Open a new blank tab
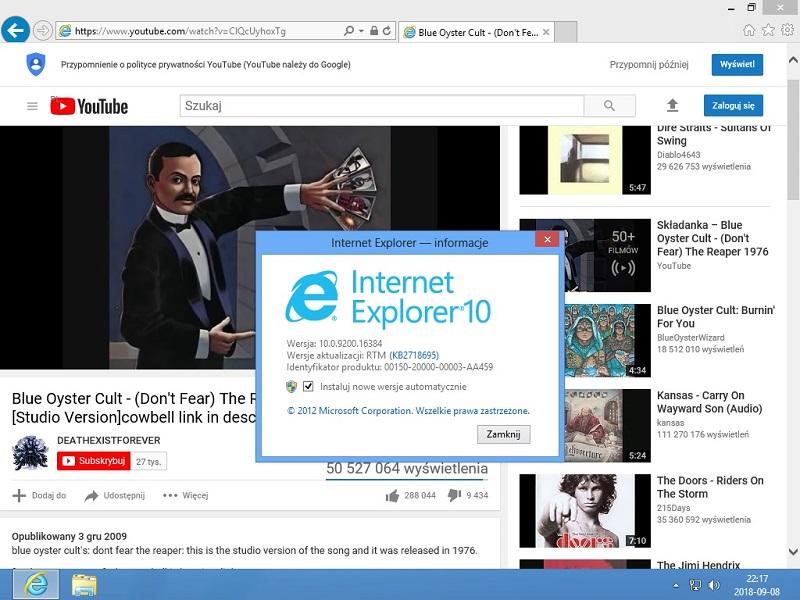800x600 pixels. coord(565,32)
